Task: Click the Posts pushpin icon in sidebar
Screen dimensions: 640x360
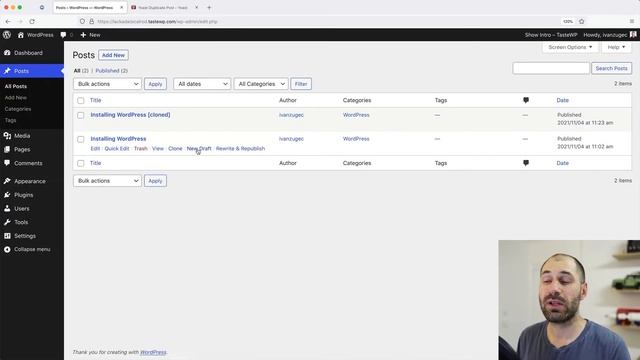Action: [x=7, y=71]
